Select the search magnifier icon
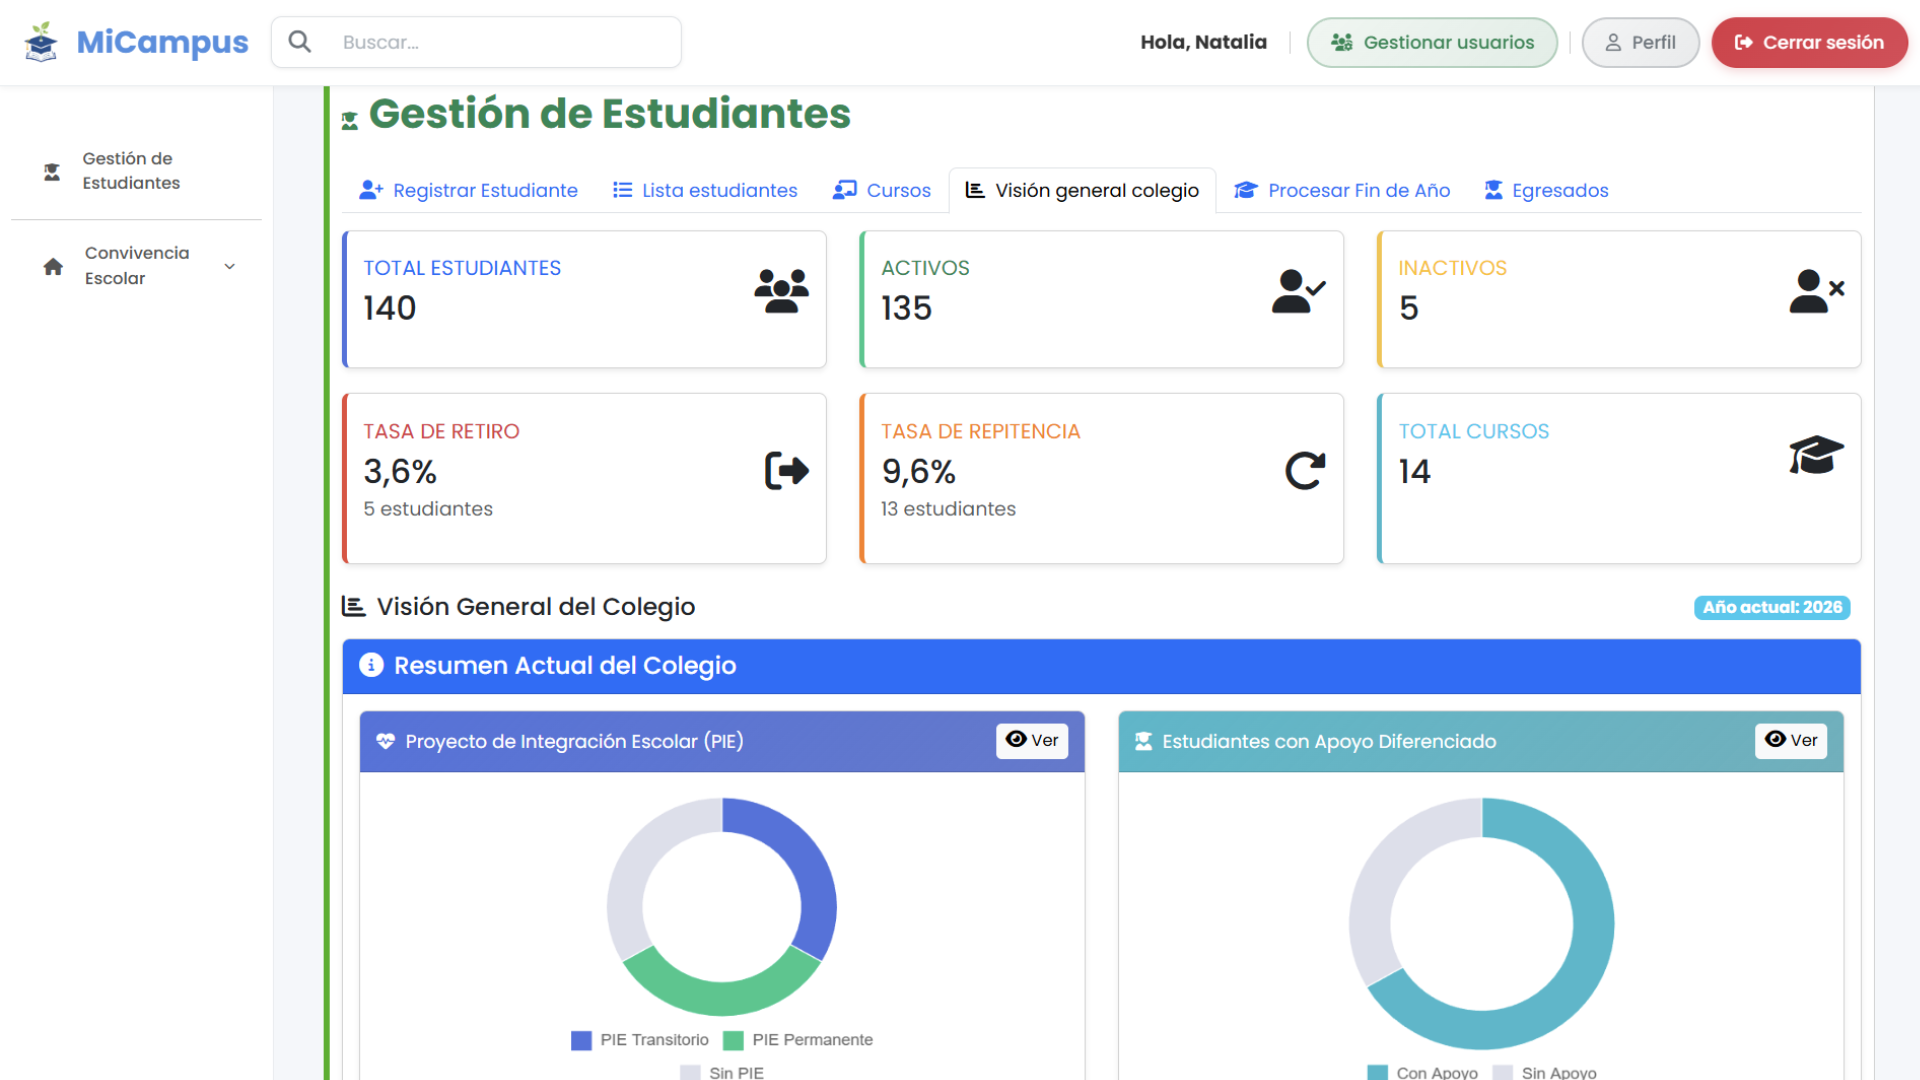The image size is (1920, 1080). 300,41
